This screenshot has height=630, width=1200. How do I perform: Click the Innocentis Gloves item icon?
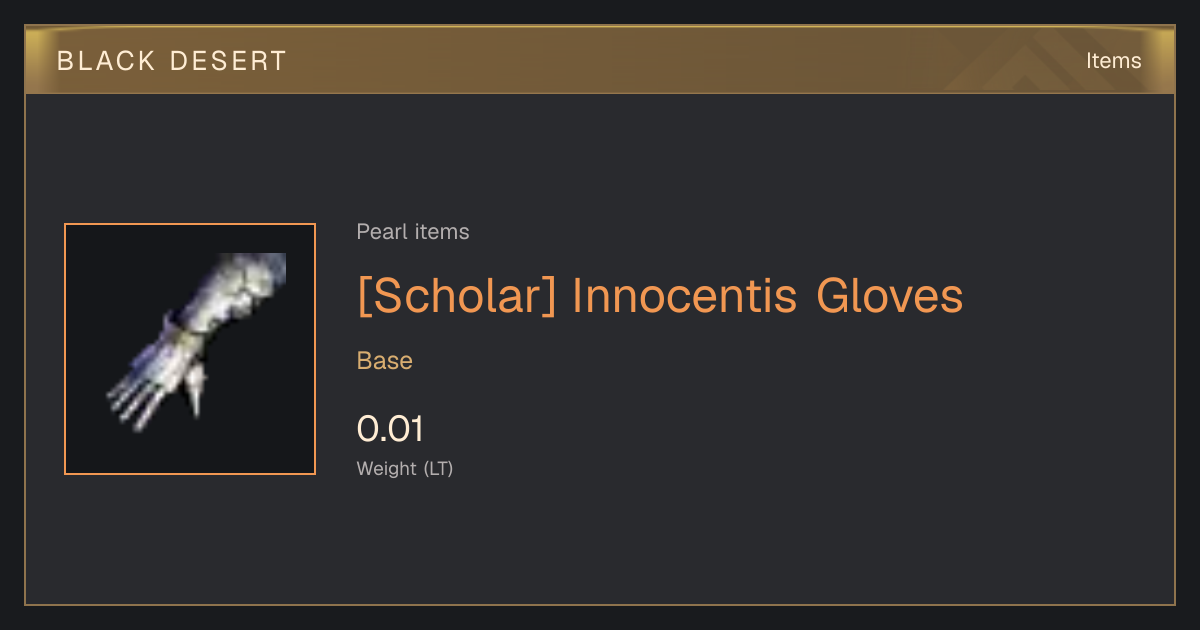(x=190, y=349)
